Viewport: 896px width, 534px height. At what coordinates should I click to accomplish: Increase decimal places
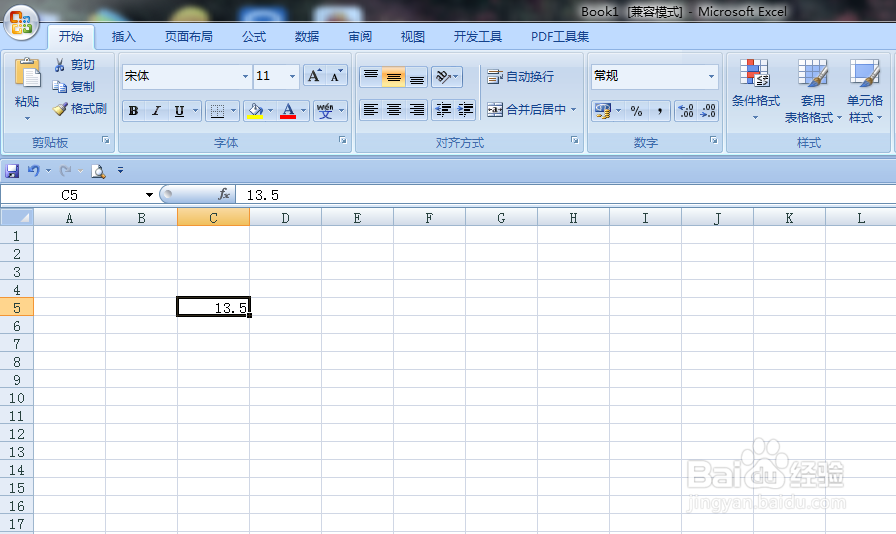click(x=685, y=111)
